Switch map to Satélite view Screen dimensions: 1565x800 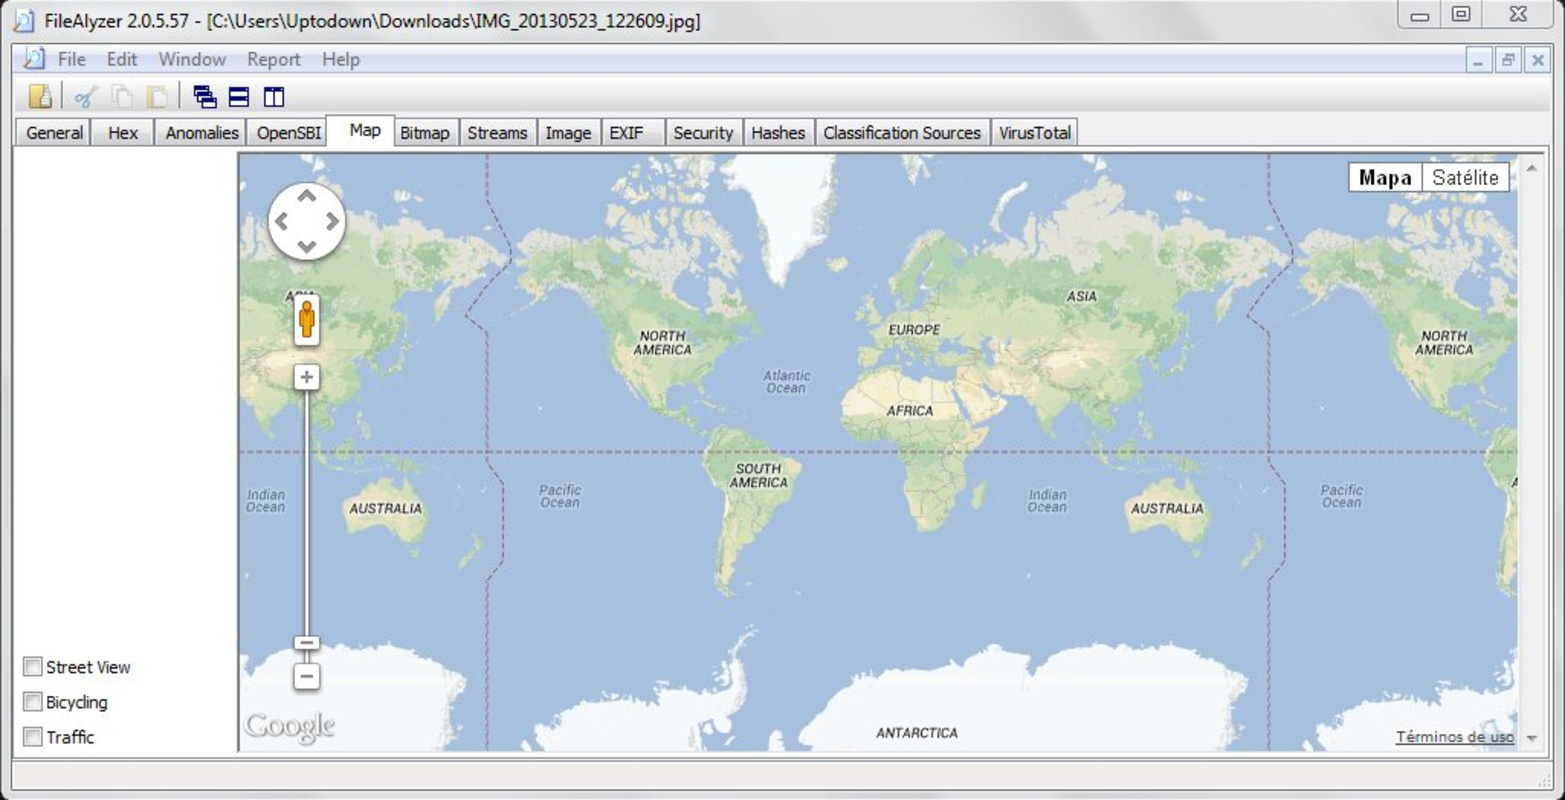pyautogui.click(x=1465, y=178)
